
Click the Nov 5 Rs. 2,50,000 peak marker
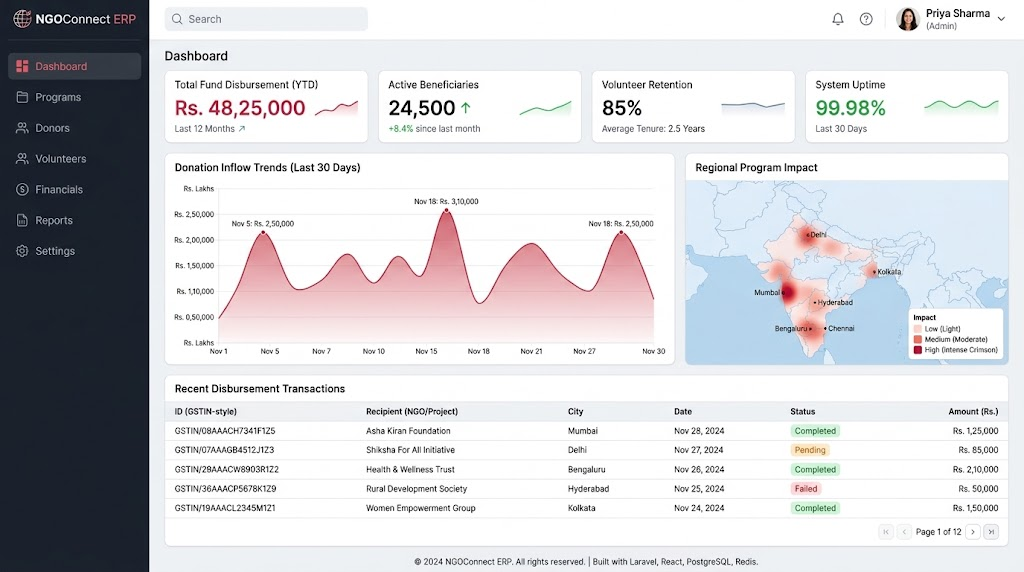[x=263, y=232]
